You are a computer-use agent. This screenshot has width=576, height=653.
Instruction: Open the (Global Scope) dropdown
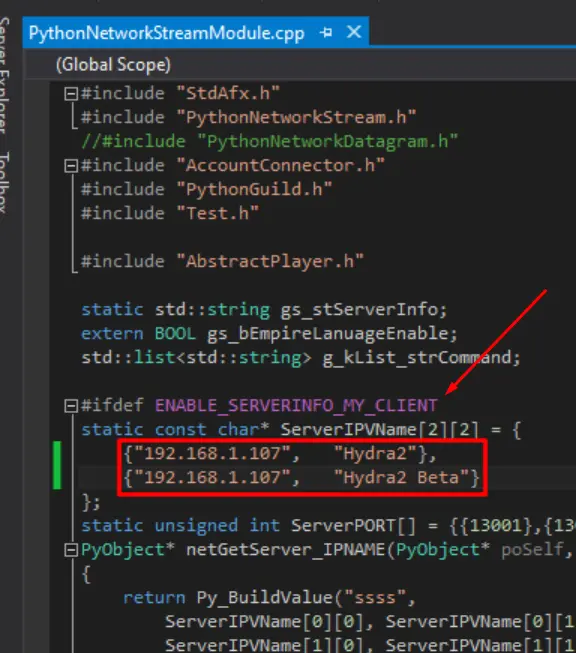301,65
